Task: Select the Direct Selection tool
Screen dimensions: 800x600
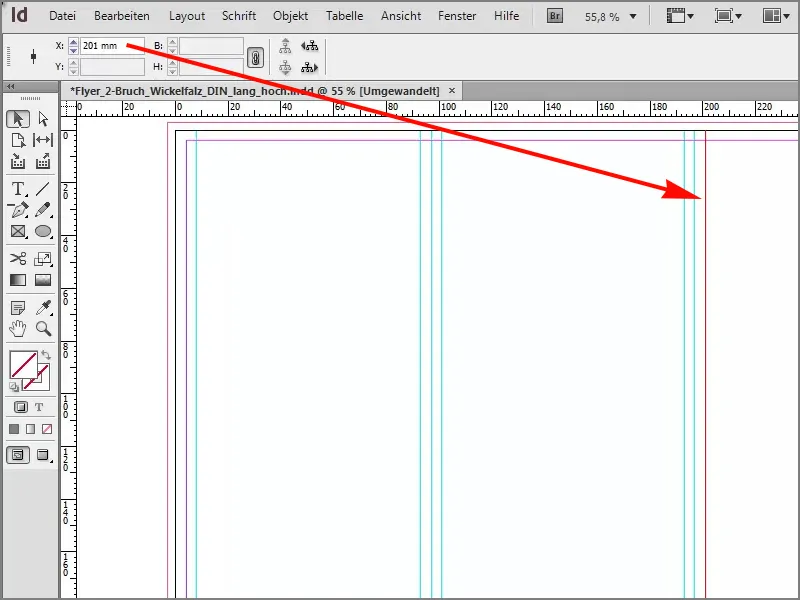Action: (43, 119)
